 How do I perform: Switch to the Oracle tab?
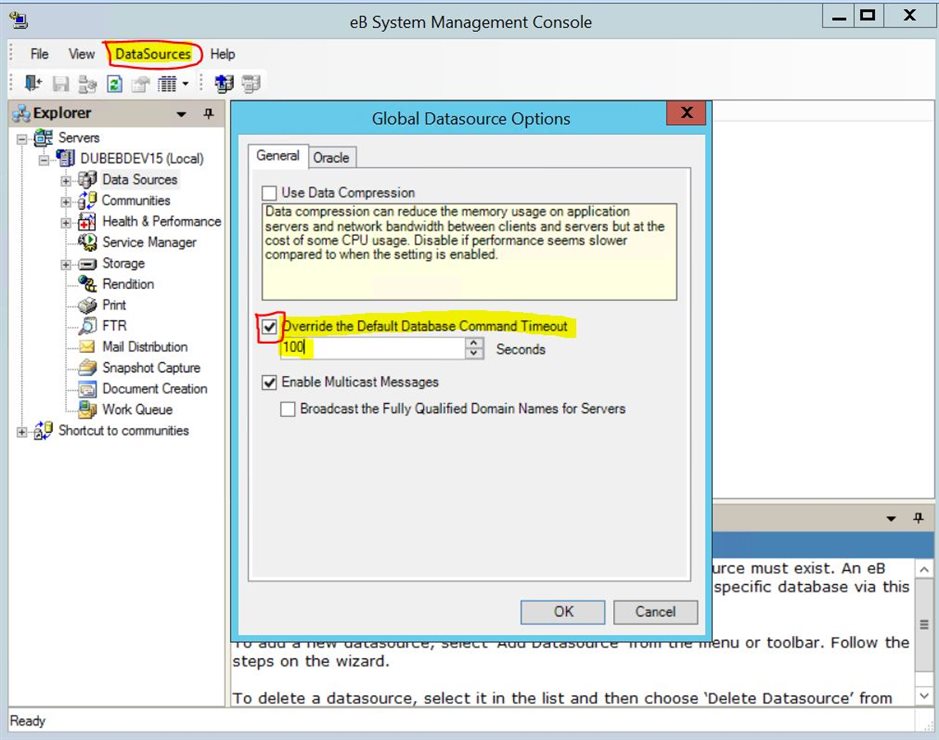pyautogui.click(x=332, y=157)
